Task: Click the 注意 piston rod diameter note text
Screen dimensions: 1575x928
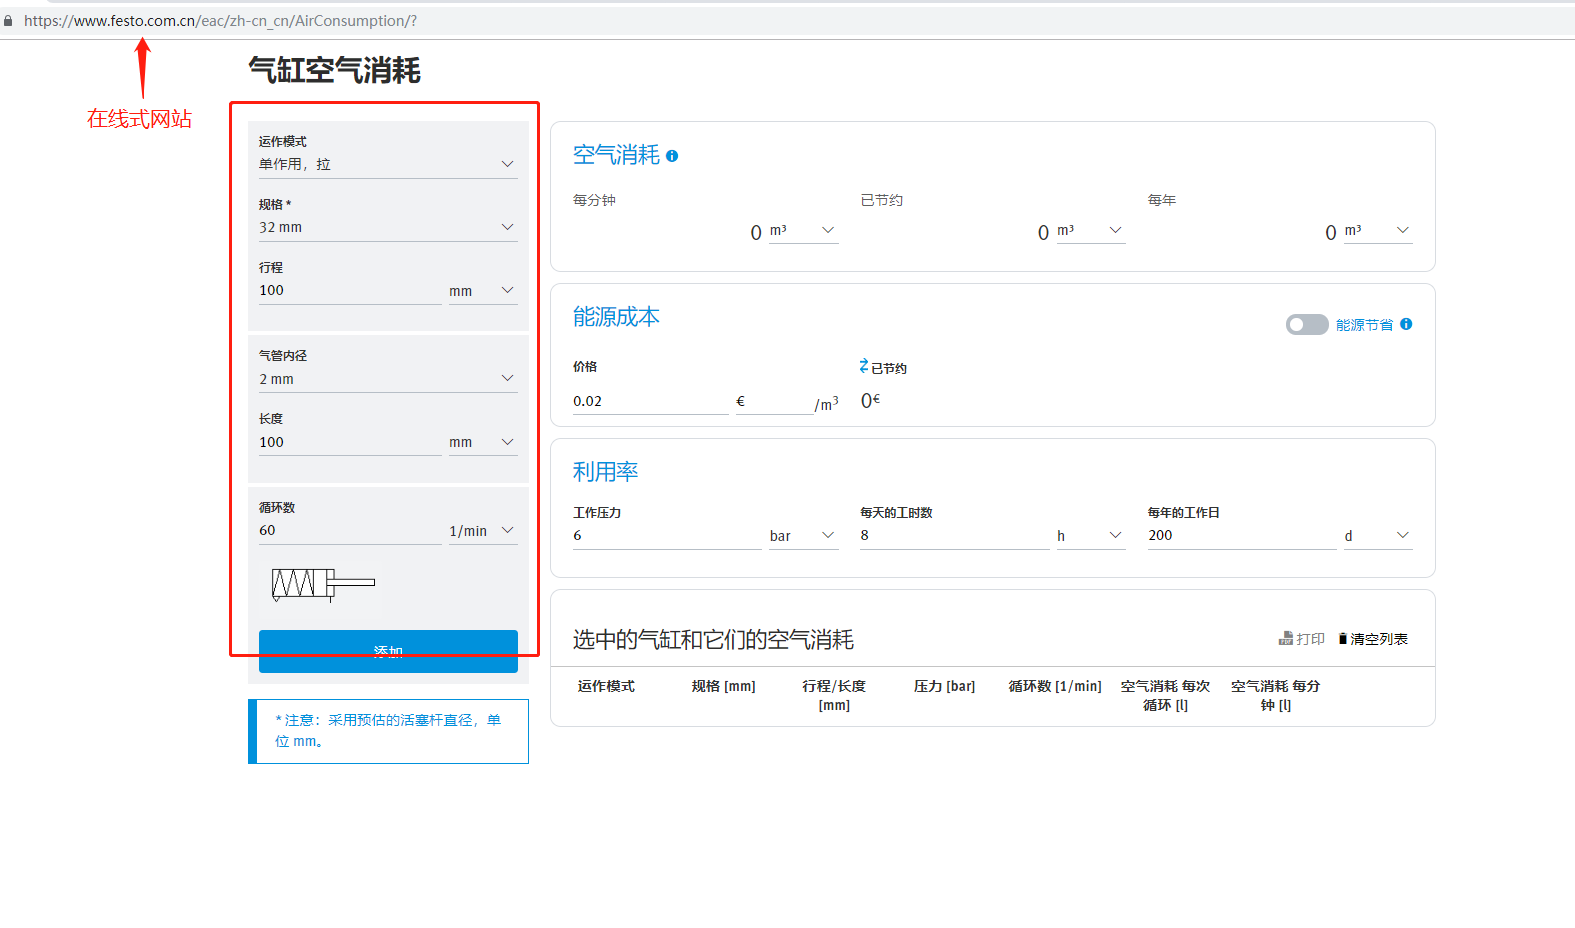Action: tap(388, 731)
